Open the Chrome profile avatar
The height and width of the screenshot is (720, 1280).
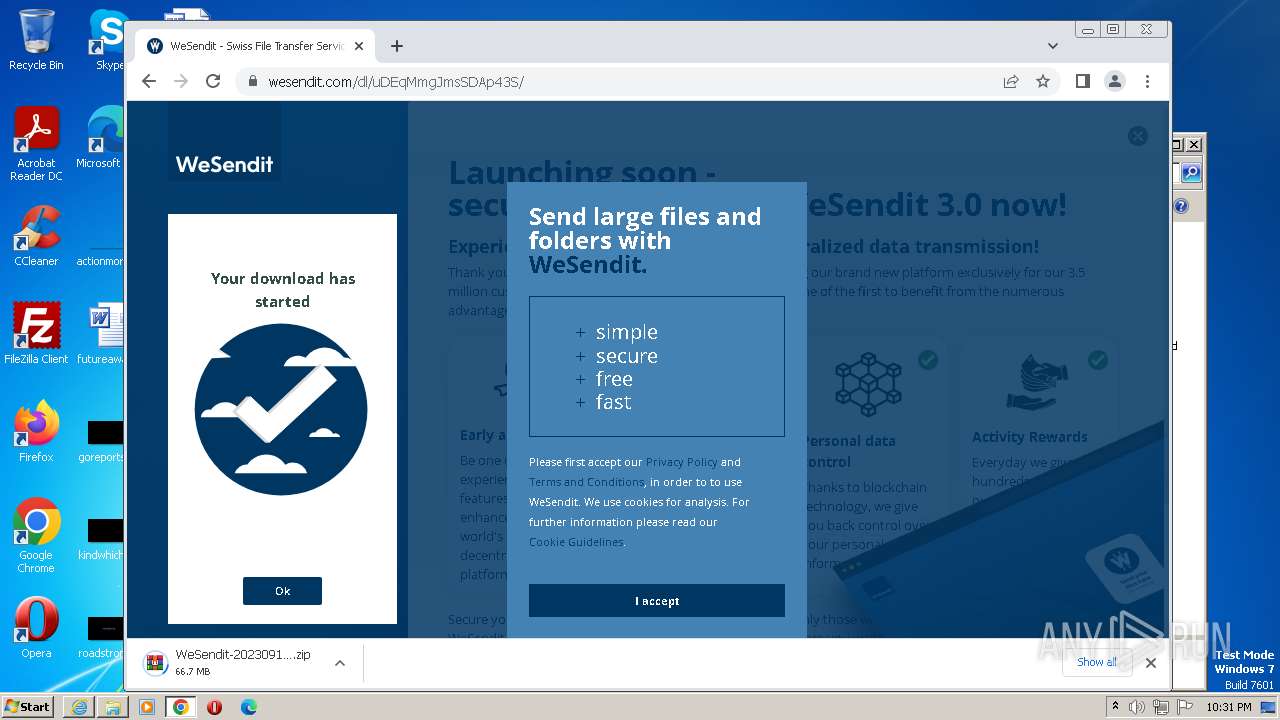(1114, 81)
